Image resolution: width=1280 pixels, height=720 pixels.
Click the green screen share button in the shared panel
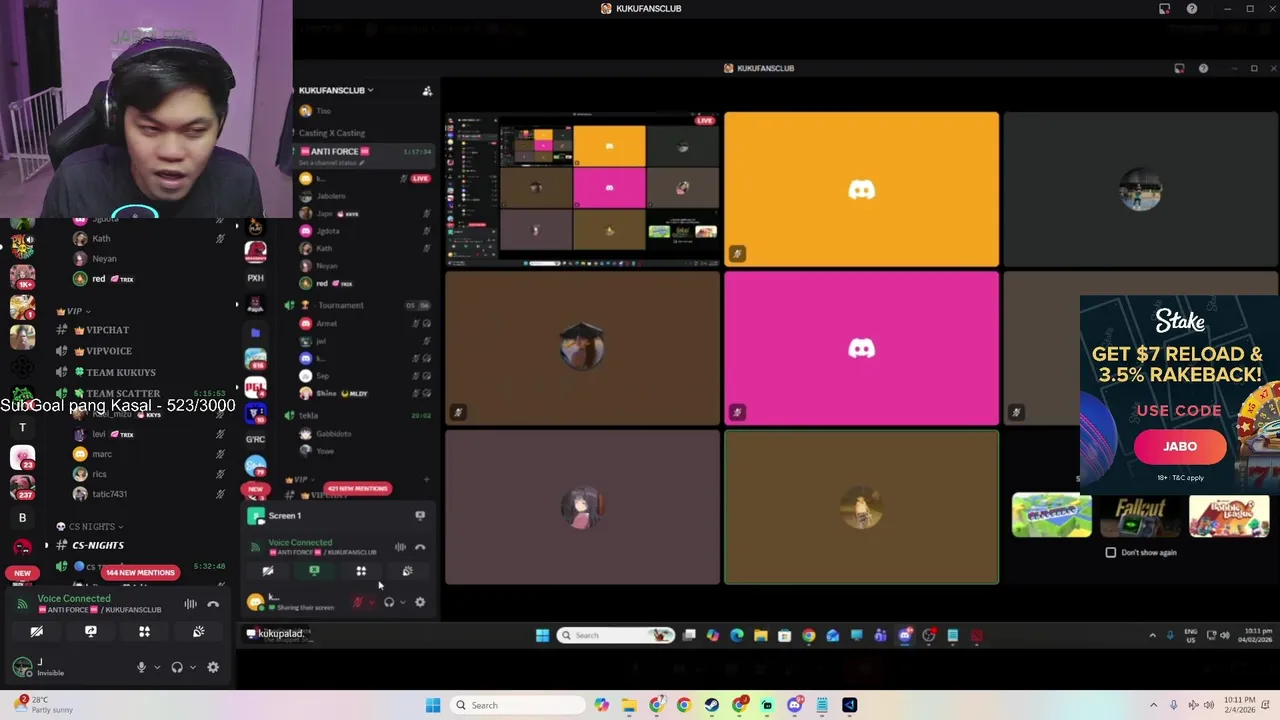pos(314,571)
